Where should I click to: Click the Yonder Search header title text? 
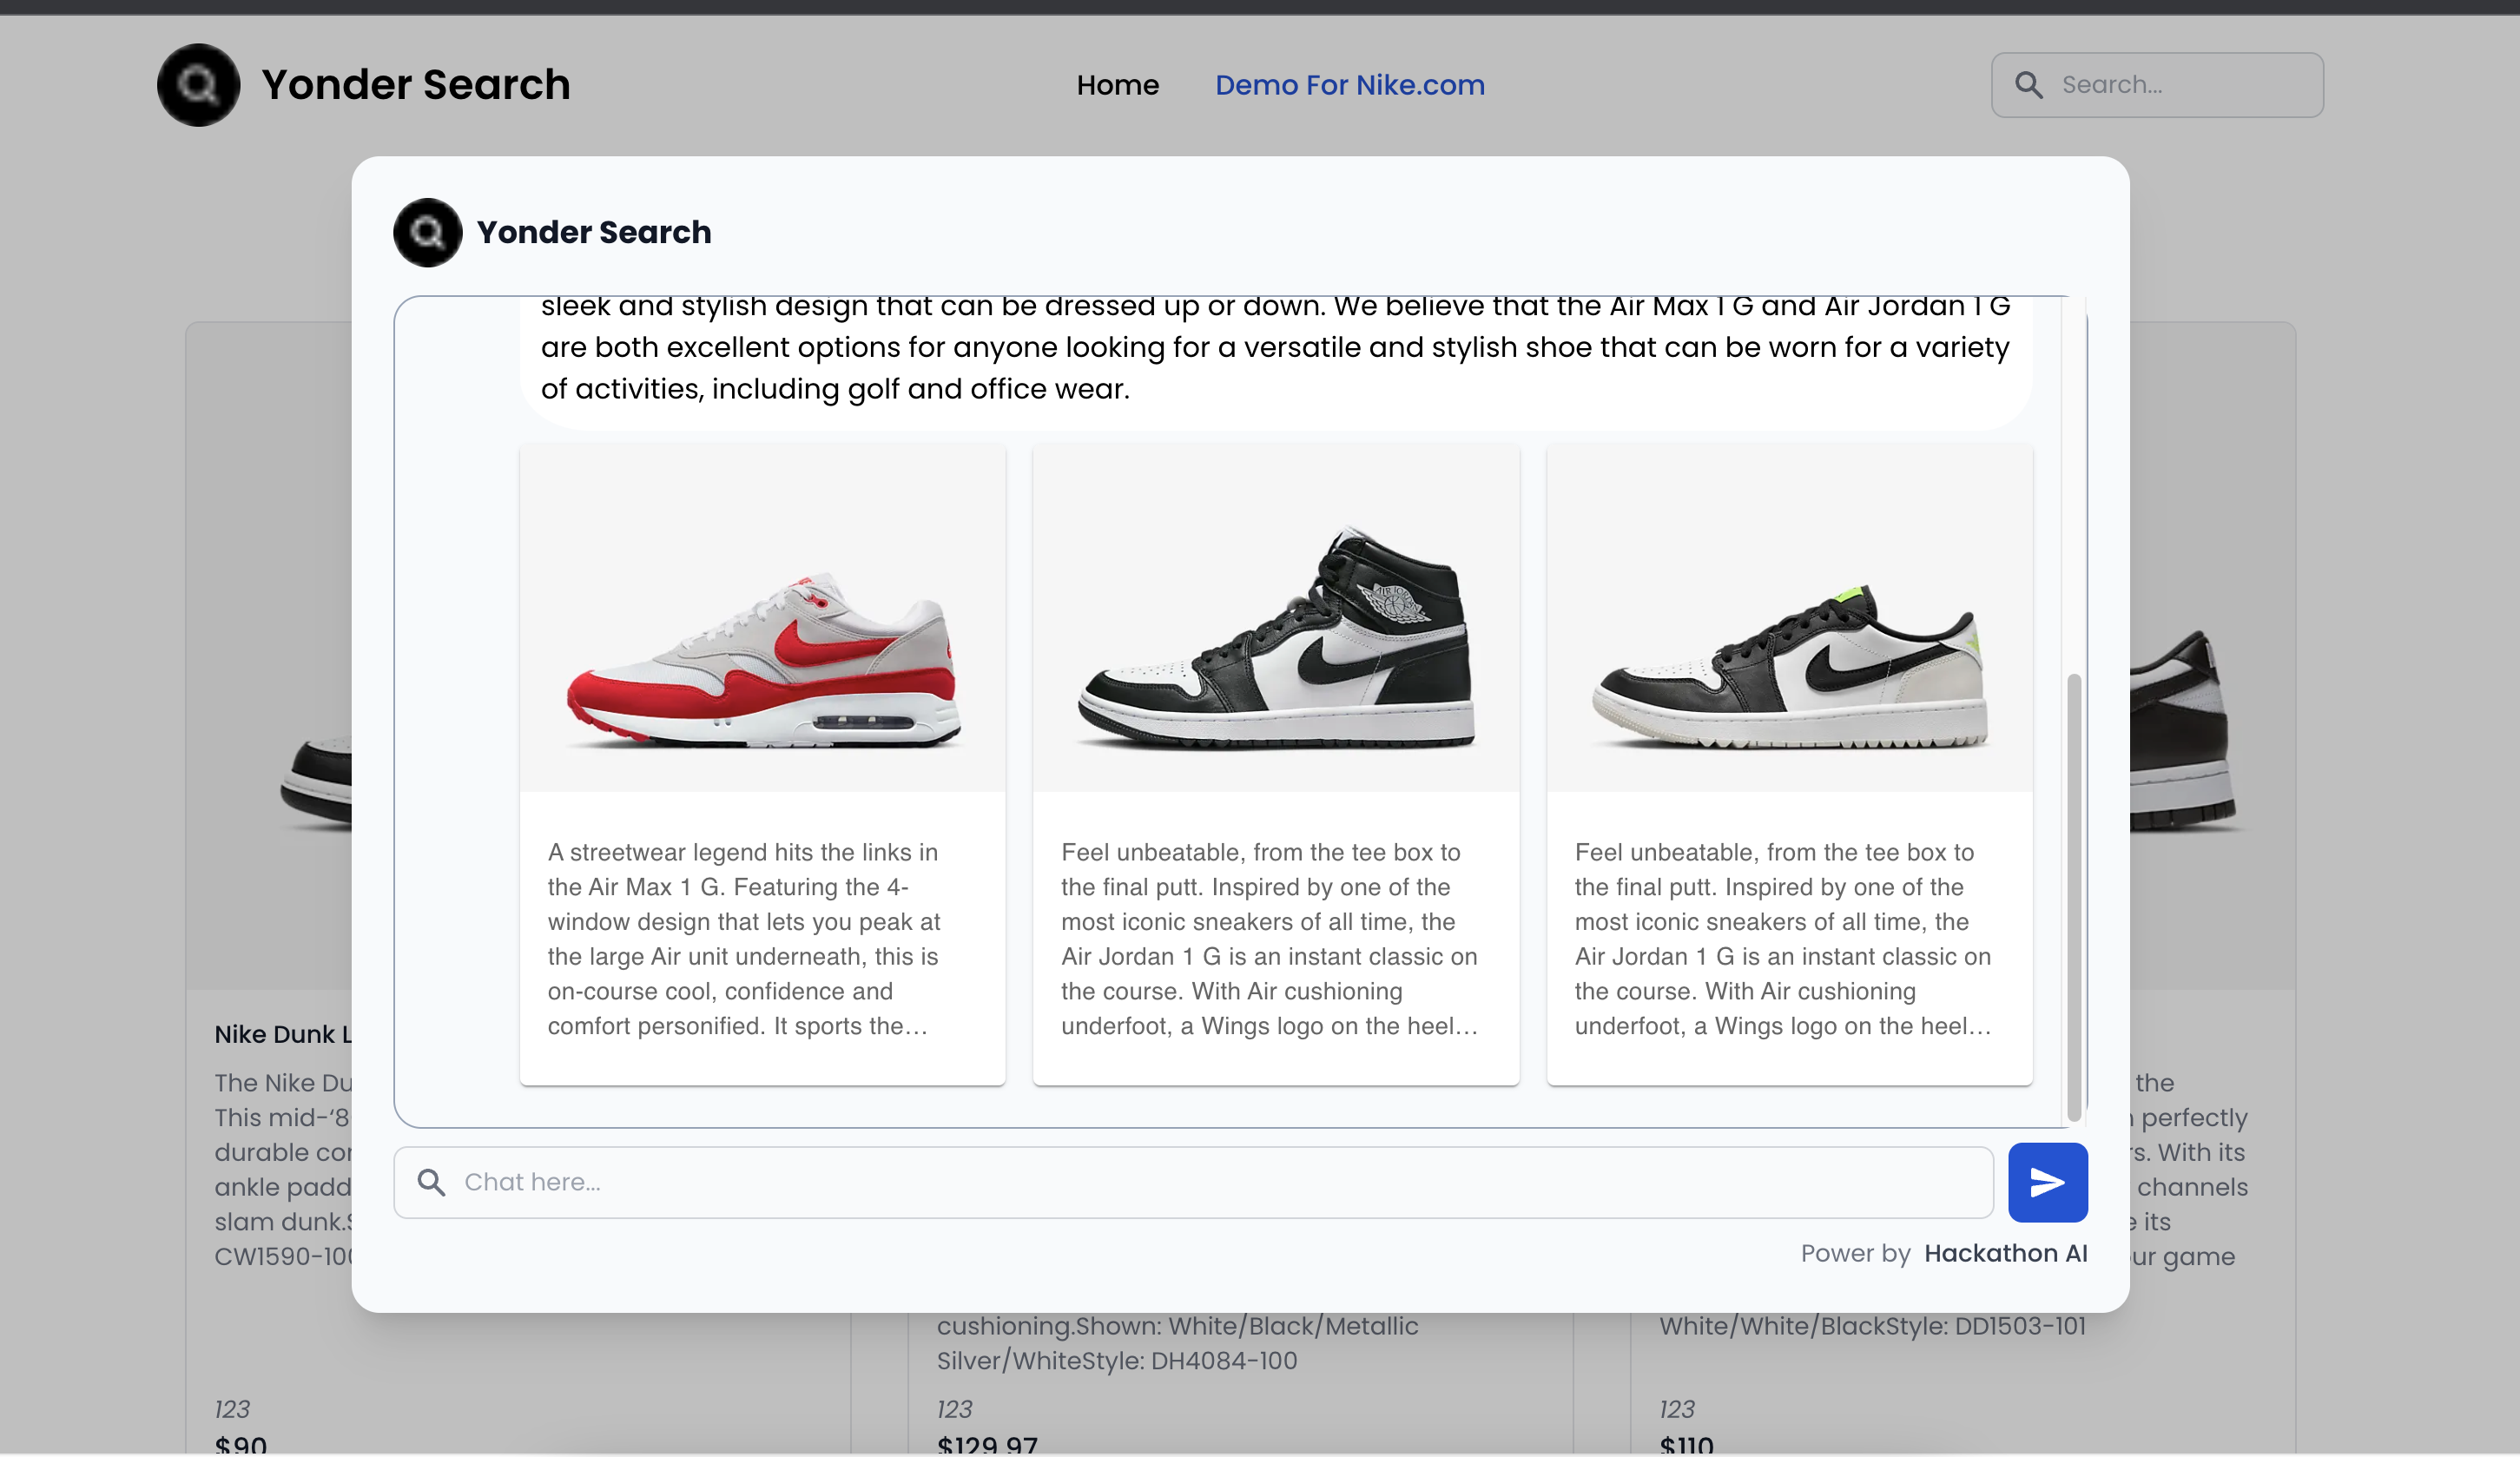(x=415, y=85)
